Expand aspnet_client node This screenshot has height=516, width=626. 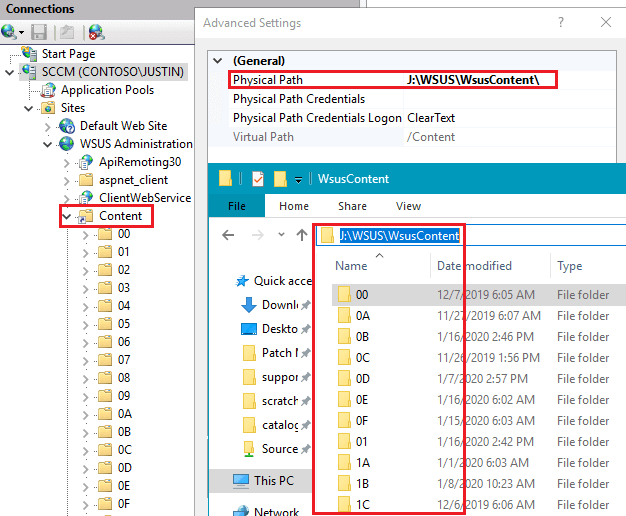point(66,181)
